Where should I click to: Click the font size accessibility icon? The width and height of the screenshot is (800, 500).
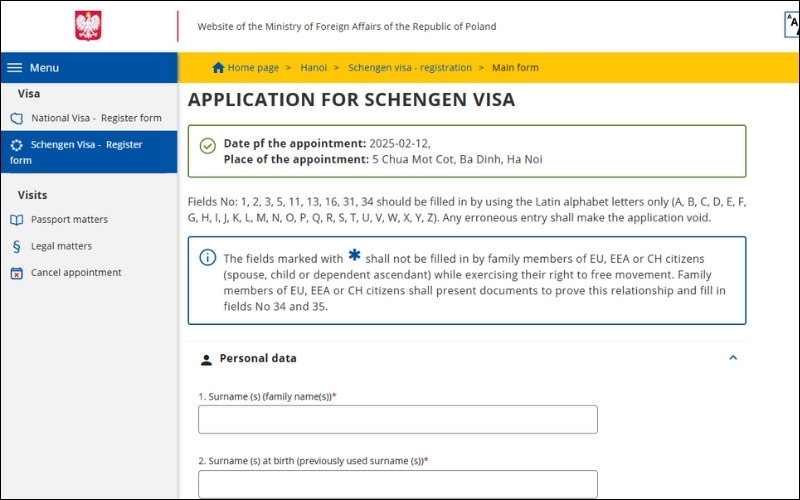792,26
